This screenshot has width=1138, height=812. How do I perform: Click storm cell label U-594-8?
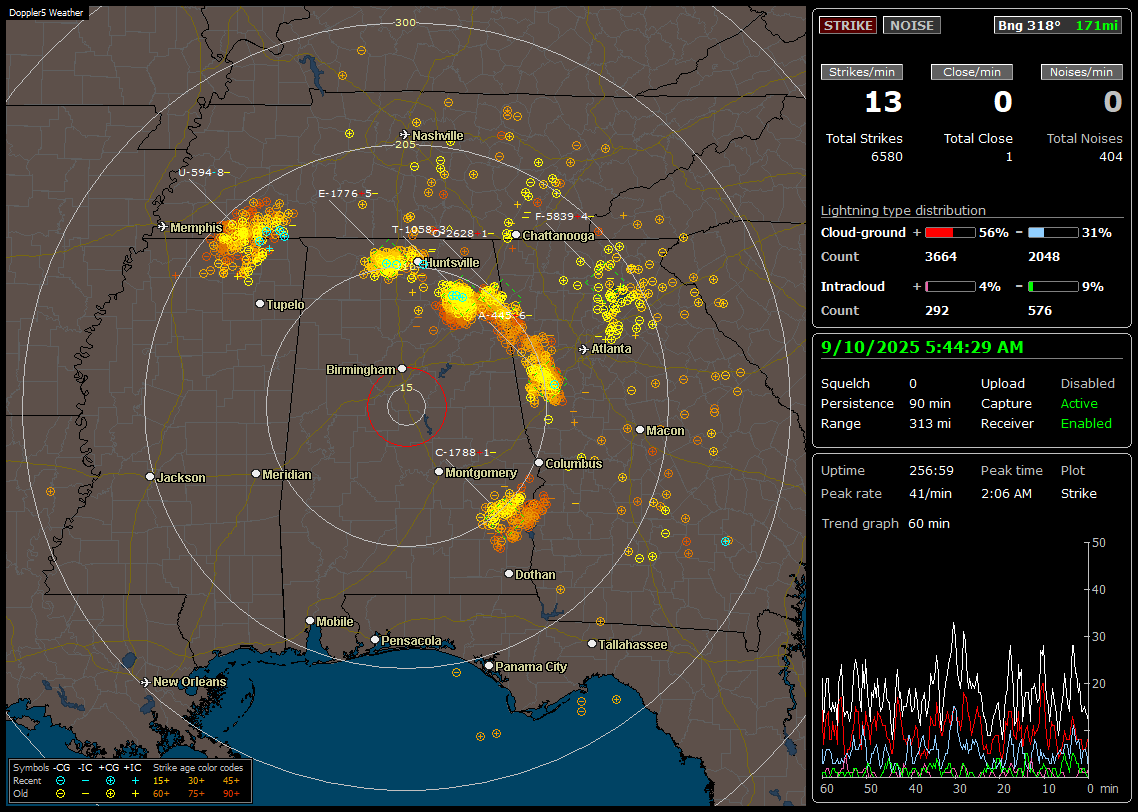point(204,173)
